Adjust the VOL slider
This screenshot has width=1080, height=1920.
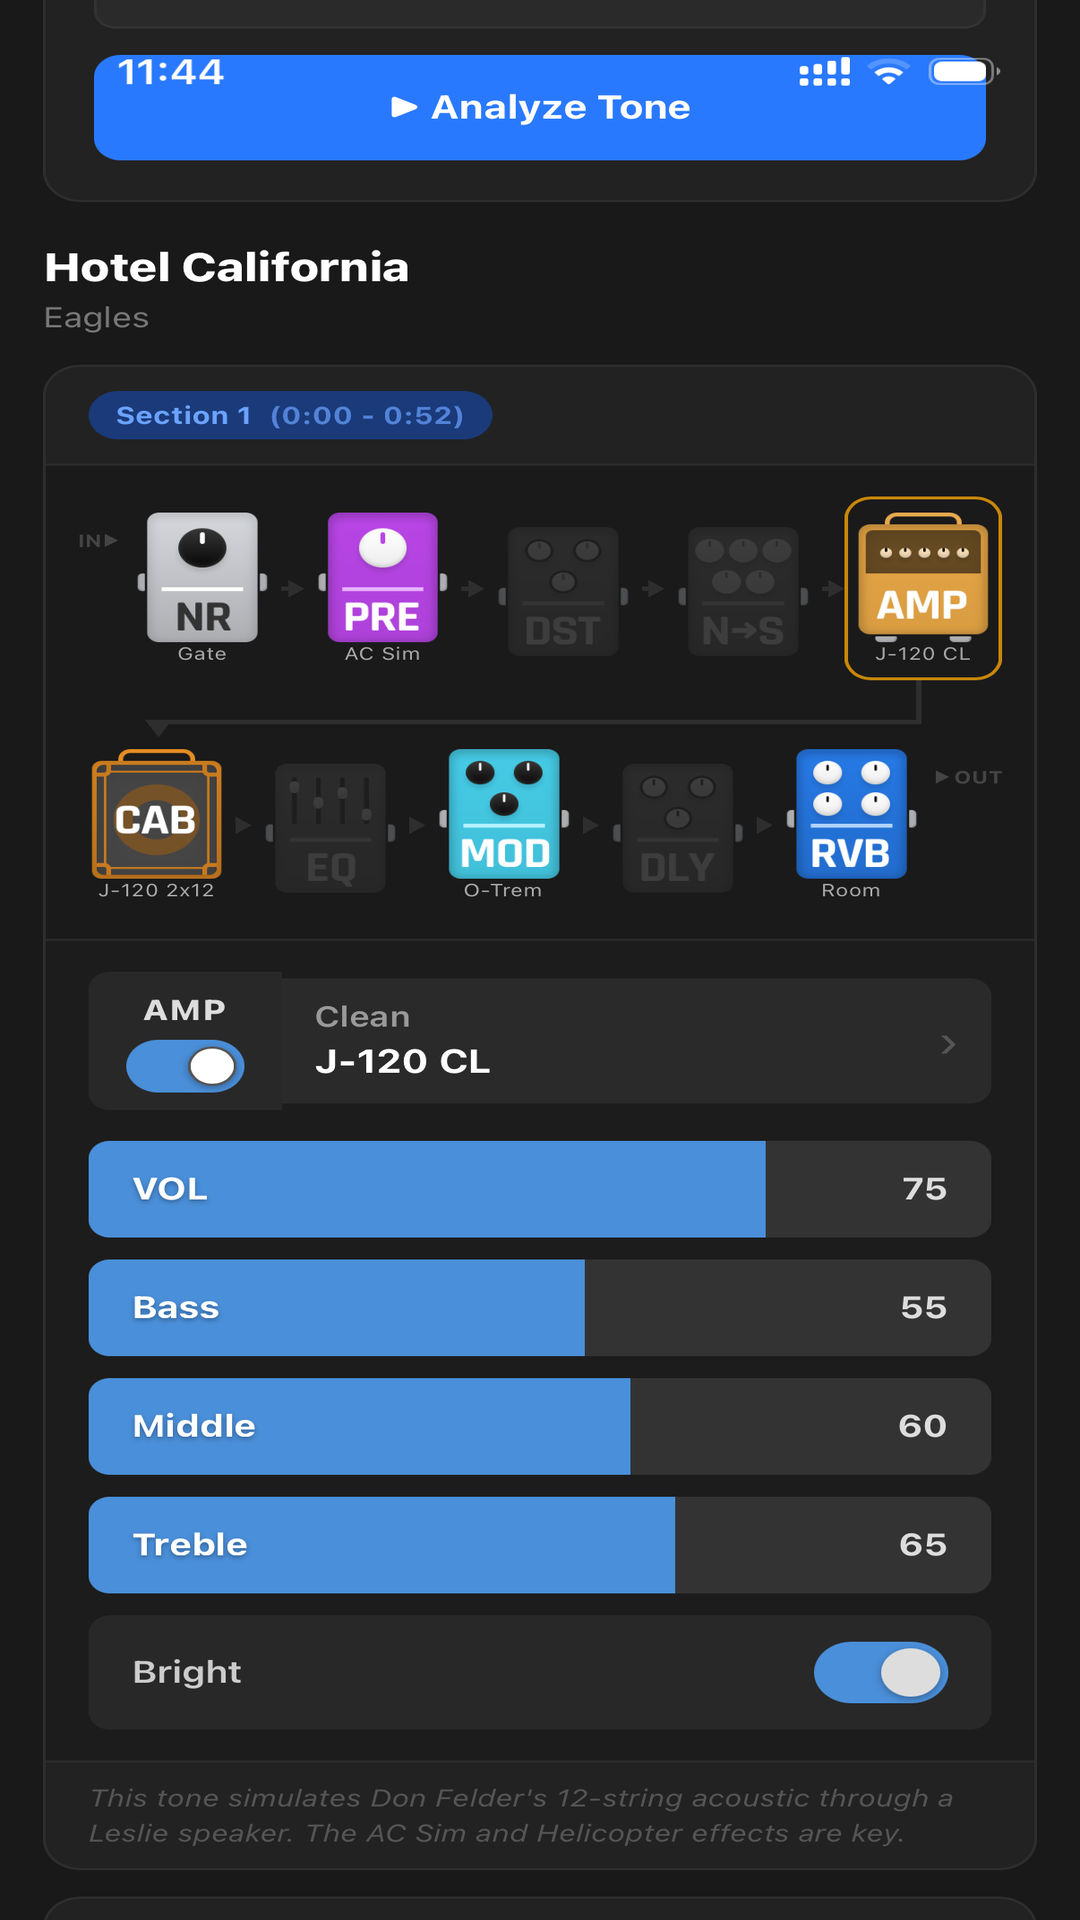[540, 1189]
